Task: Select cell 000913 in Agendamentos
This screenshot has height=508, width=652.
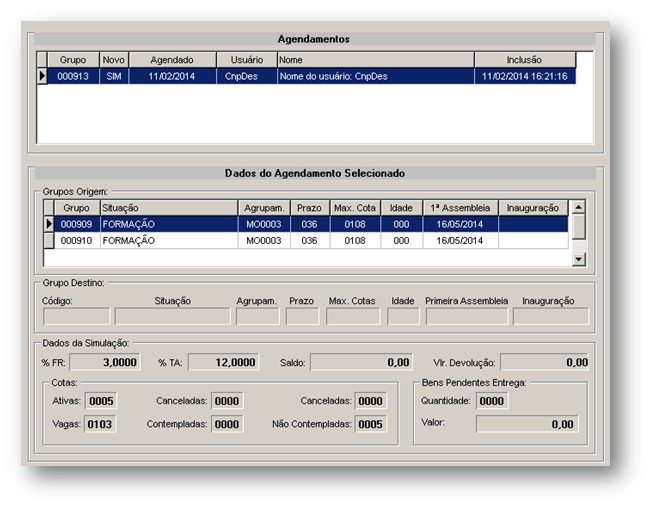Action: [x=73, y=76]
